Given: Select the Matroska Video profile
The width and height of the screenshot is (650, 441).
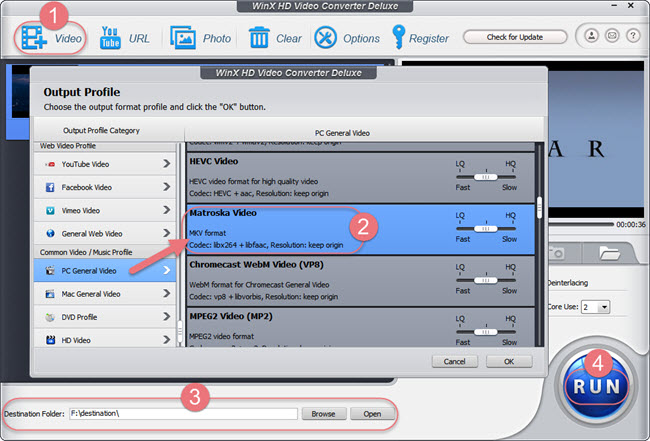Looking at the screenshot, I should click(x=360, y=229).
